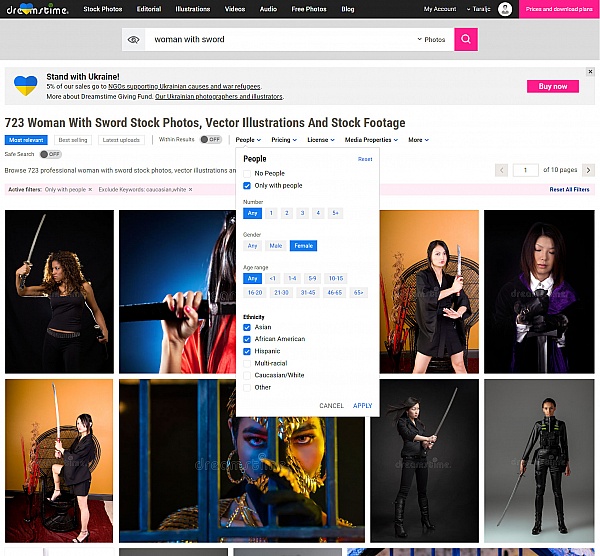Expand the Media Properties filter dropdown
The width and height of the screenshot is (600, 556).
pos(371,140)
